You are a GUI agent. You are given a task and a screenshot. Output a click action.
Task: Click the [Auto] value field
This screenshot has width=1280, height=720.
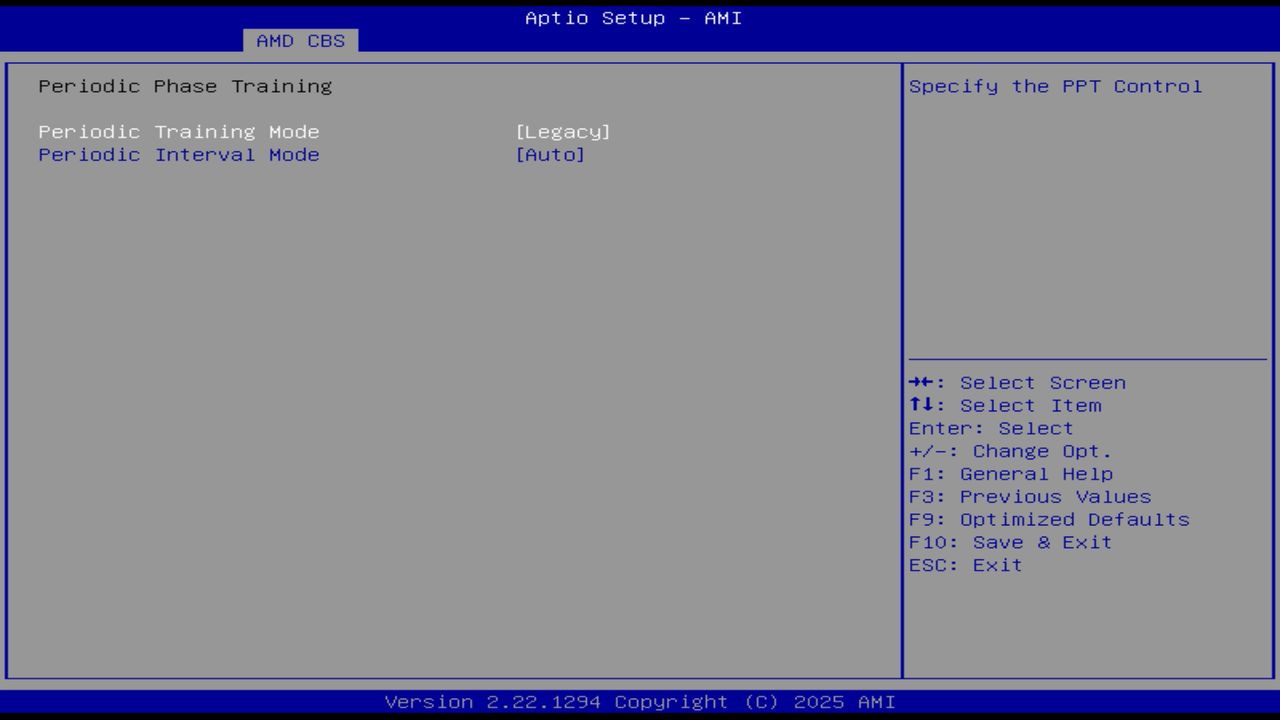point(551,154)
